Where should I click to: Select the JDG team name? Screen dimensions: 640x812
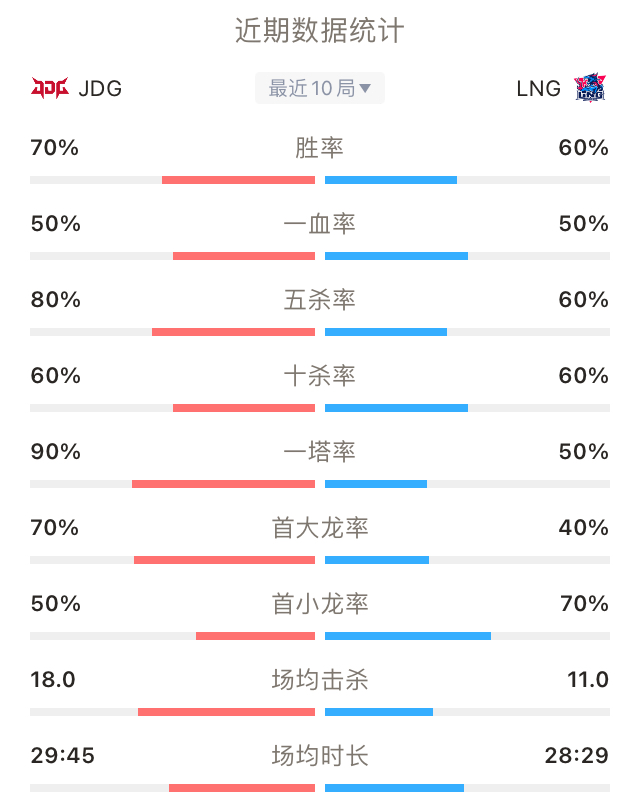click(100, 89)
